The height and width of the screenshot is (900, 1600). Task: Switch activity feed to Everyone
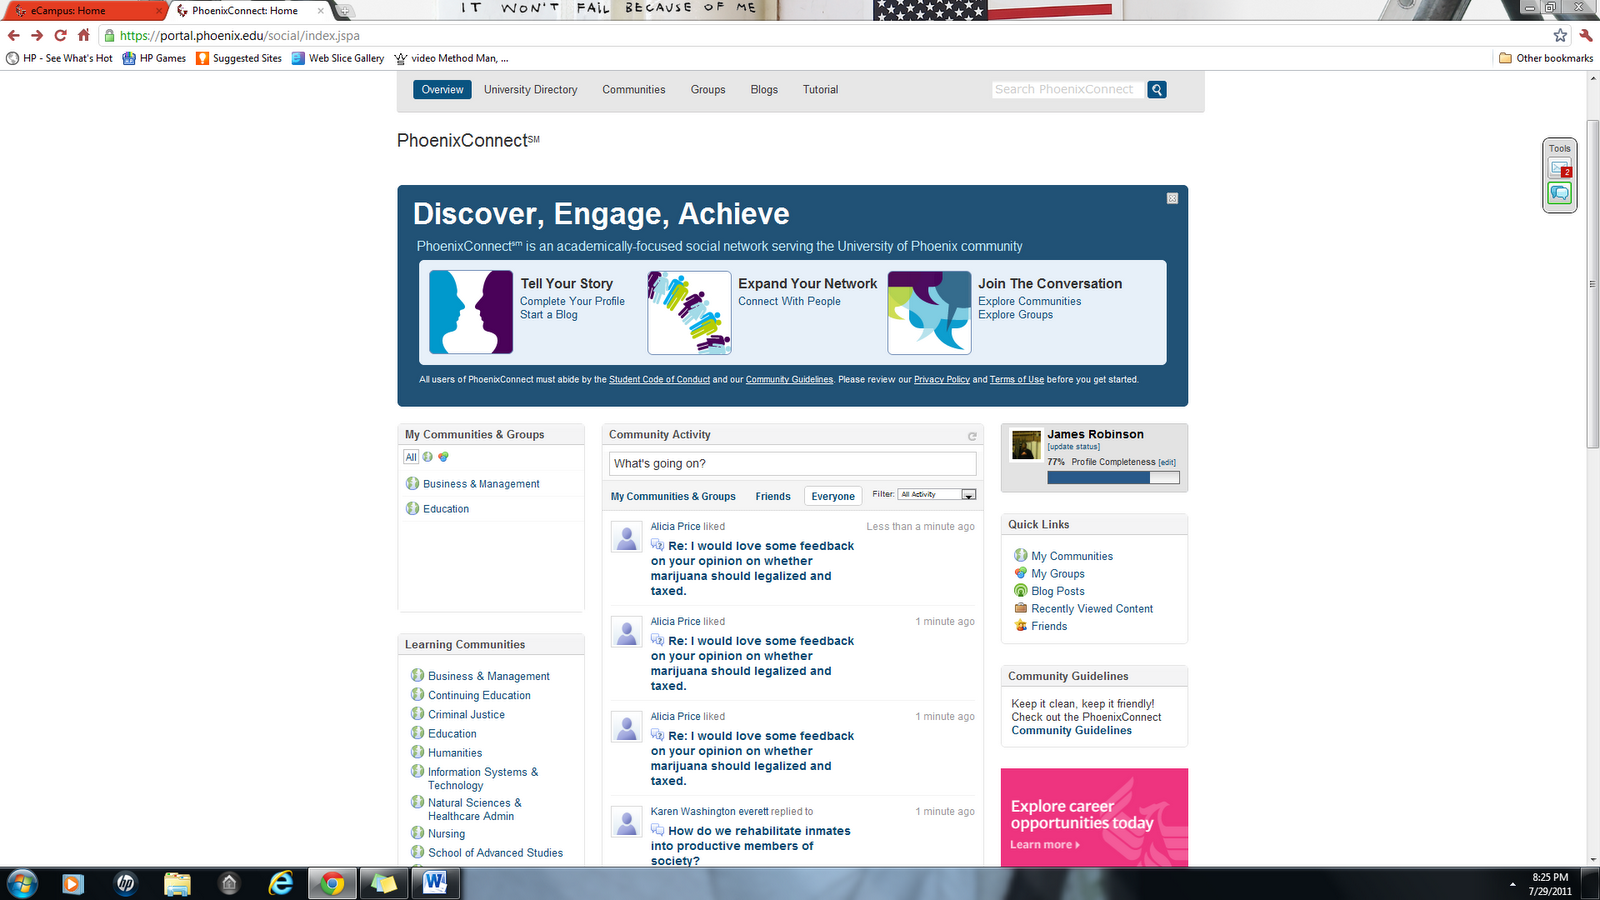click(x=833, y=496)
